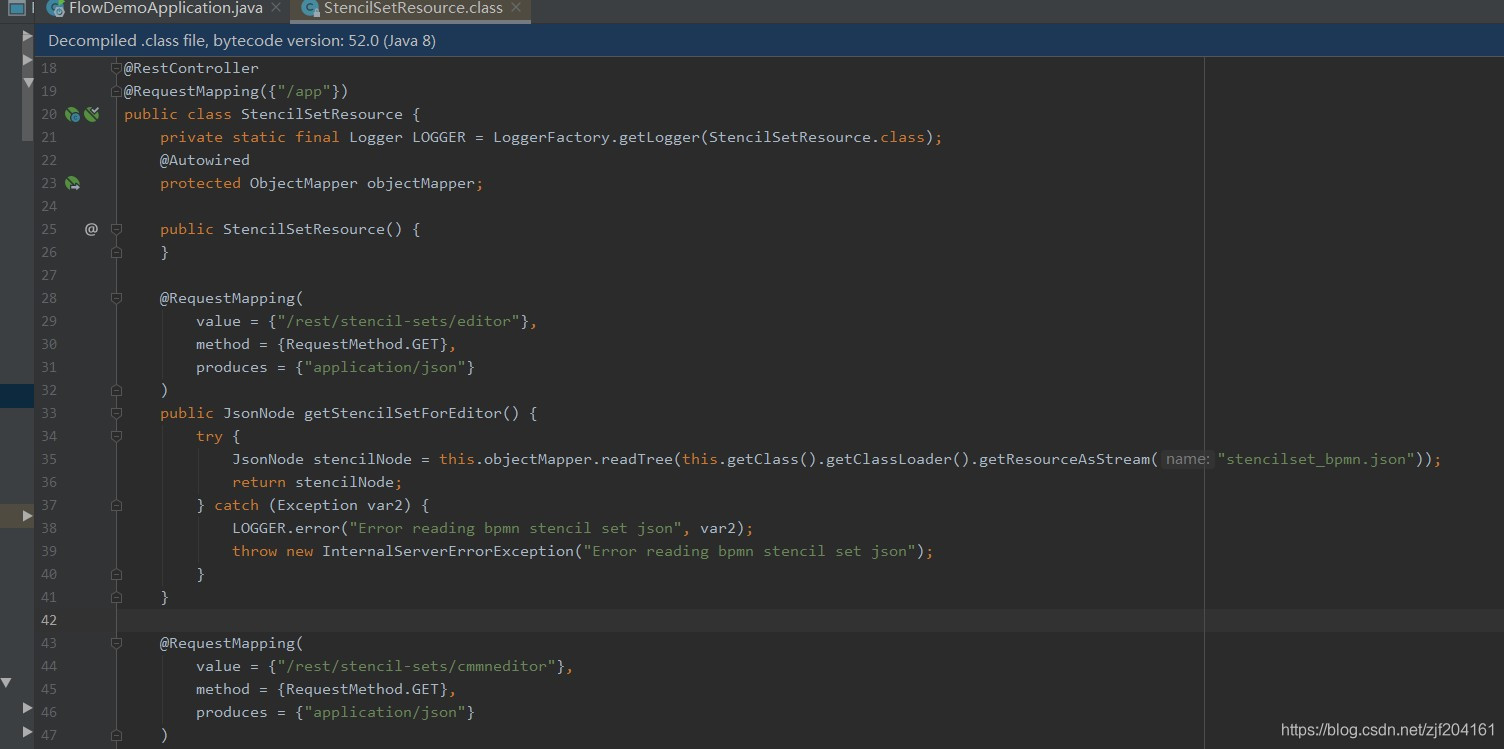
Task: Fold the getStencilSetForEditor method on line 33
Action: [x=116, y=413]
